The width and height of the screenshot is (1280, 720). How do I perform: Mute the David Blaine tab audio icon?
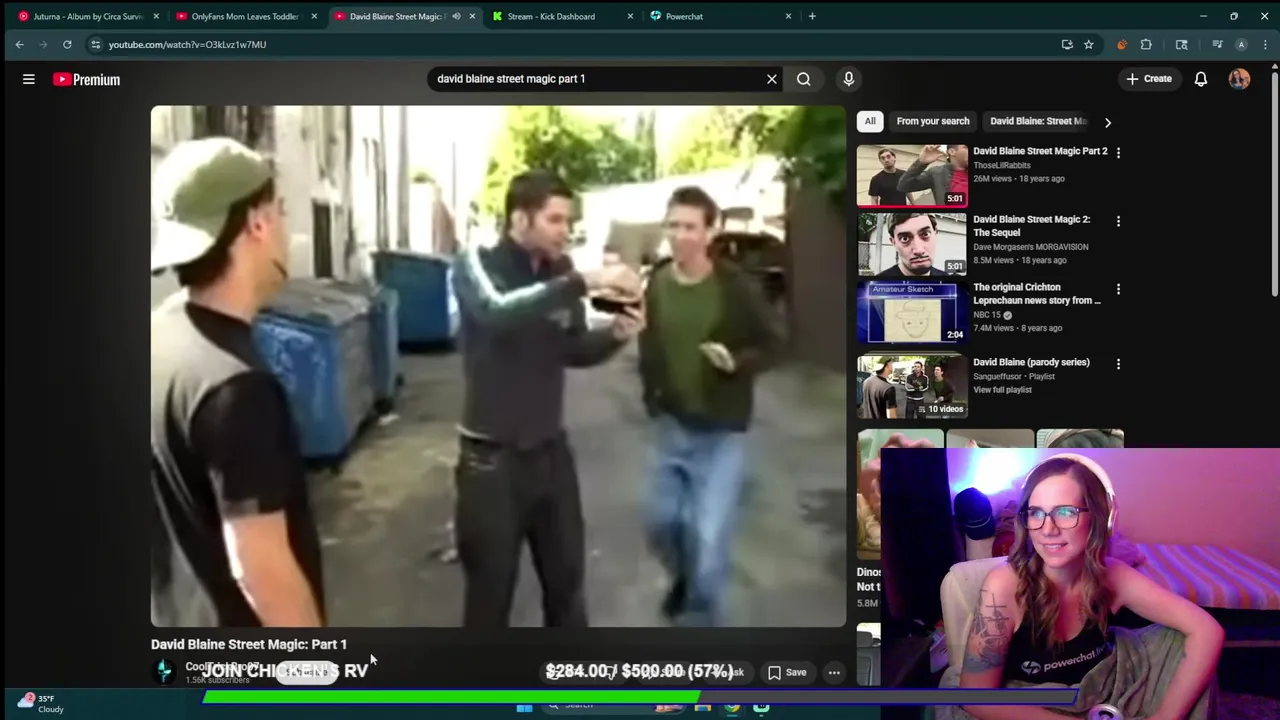pyautogui.click(x=456, y=16)
